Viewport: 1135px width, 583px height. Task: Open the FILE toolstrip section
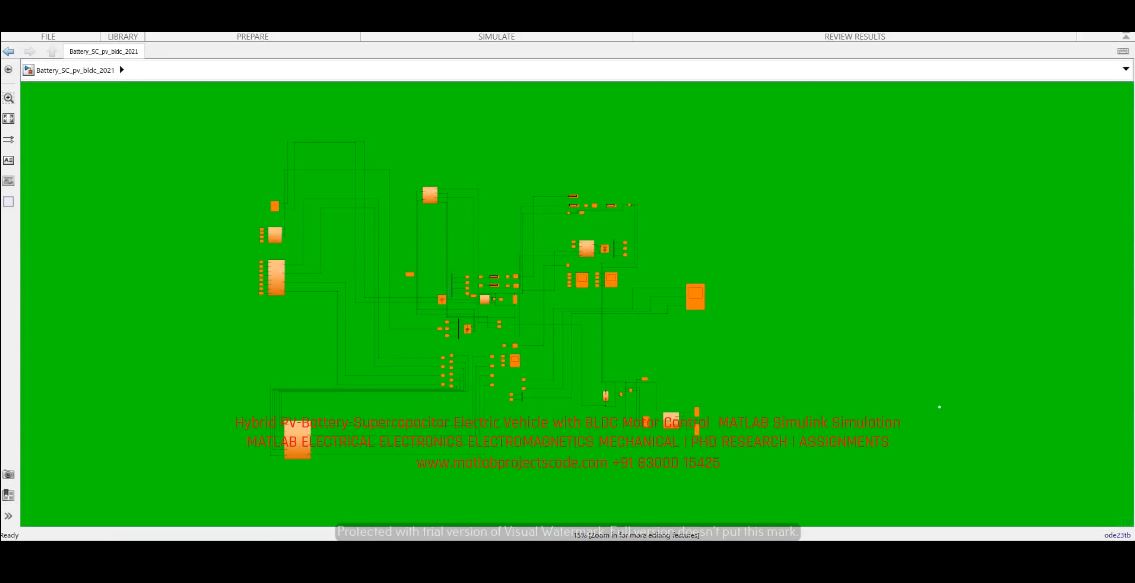click(x=48, y=36)
